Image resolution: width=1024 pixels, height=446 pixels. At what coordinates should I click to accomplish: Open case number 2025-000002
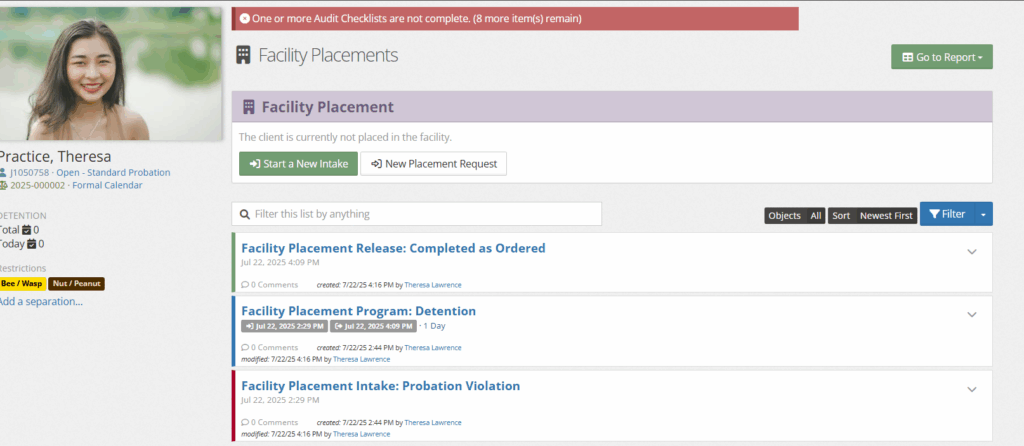[x=37, y=185]
